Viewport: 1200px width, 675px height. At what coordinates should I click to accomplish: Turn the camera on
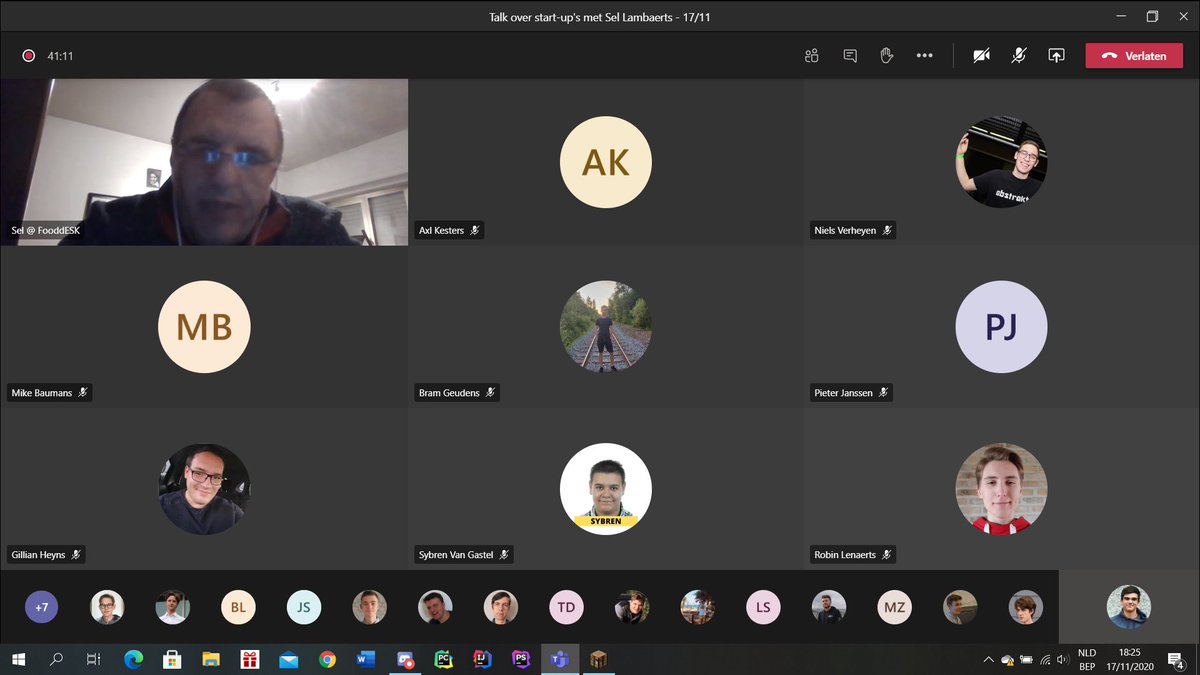pos(981,56)
